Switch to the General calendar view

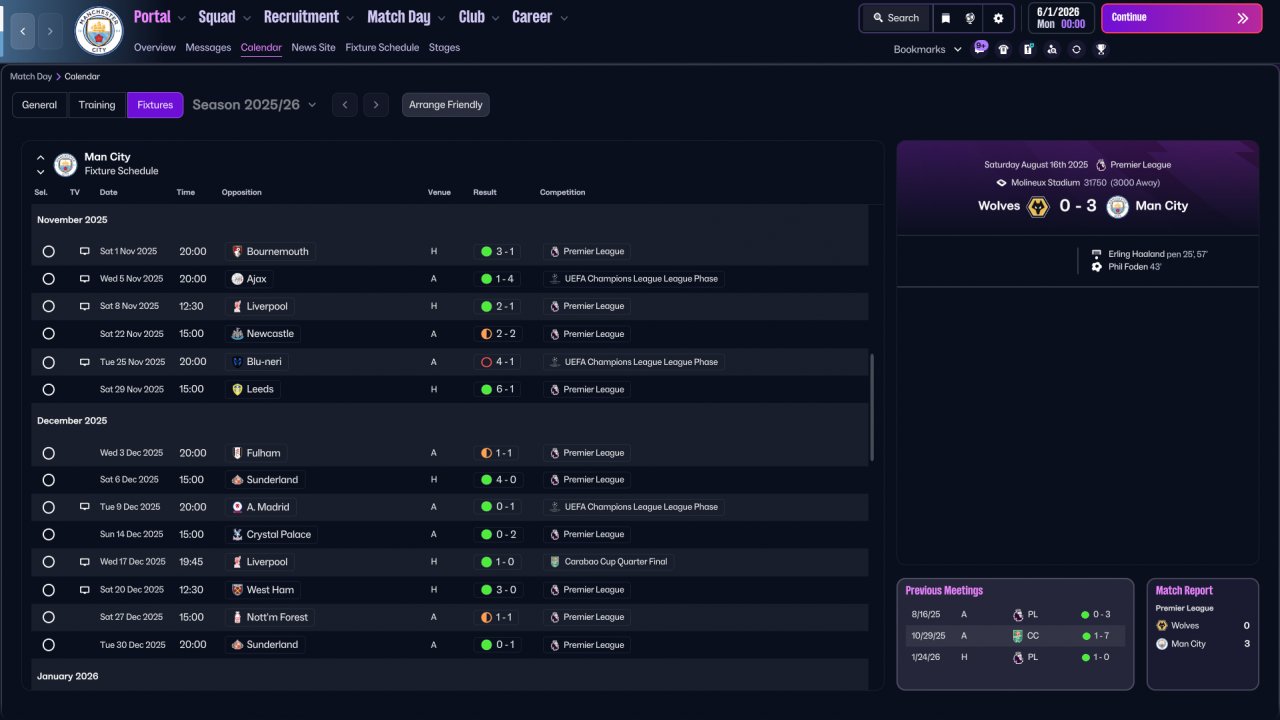click(x=40, y=105)
